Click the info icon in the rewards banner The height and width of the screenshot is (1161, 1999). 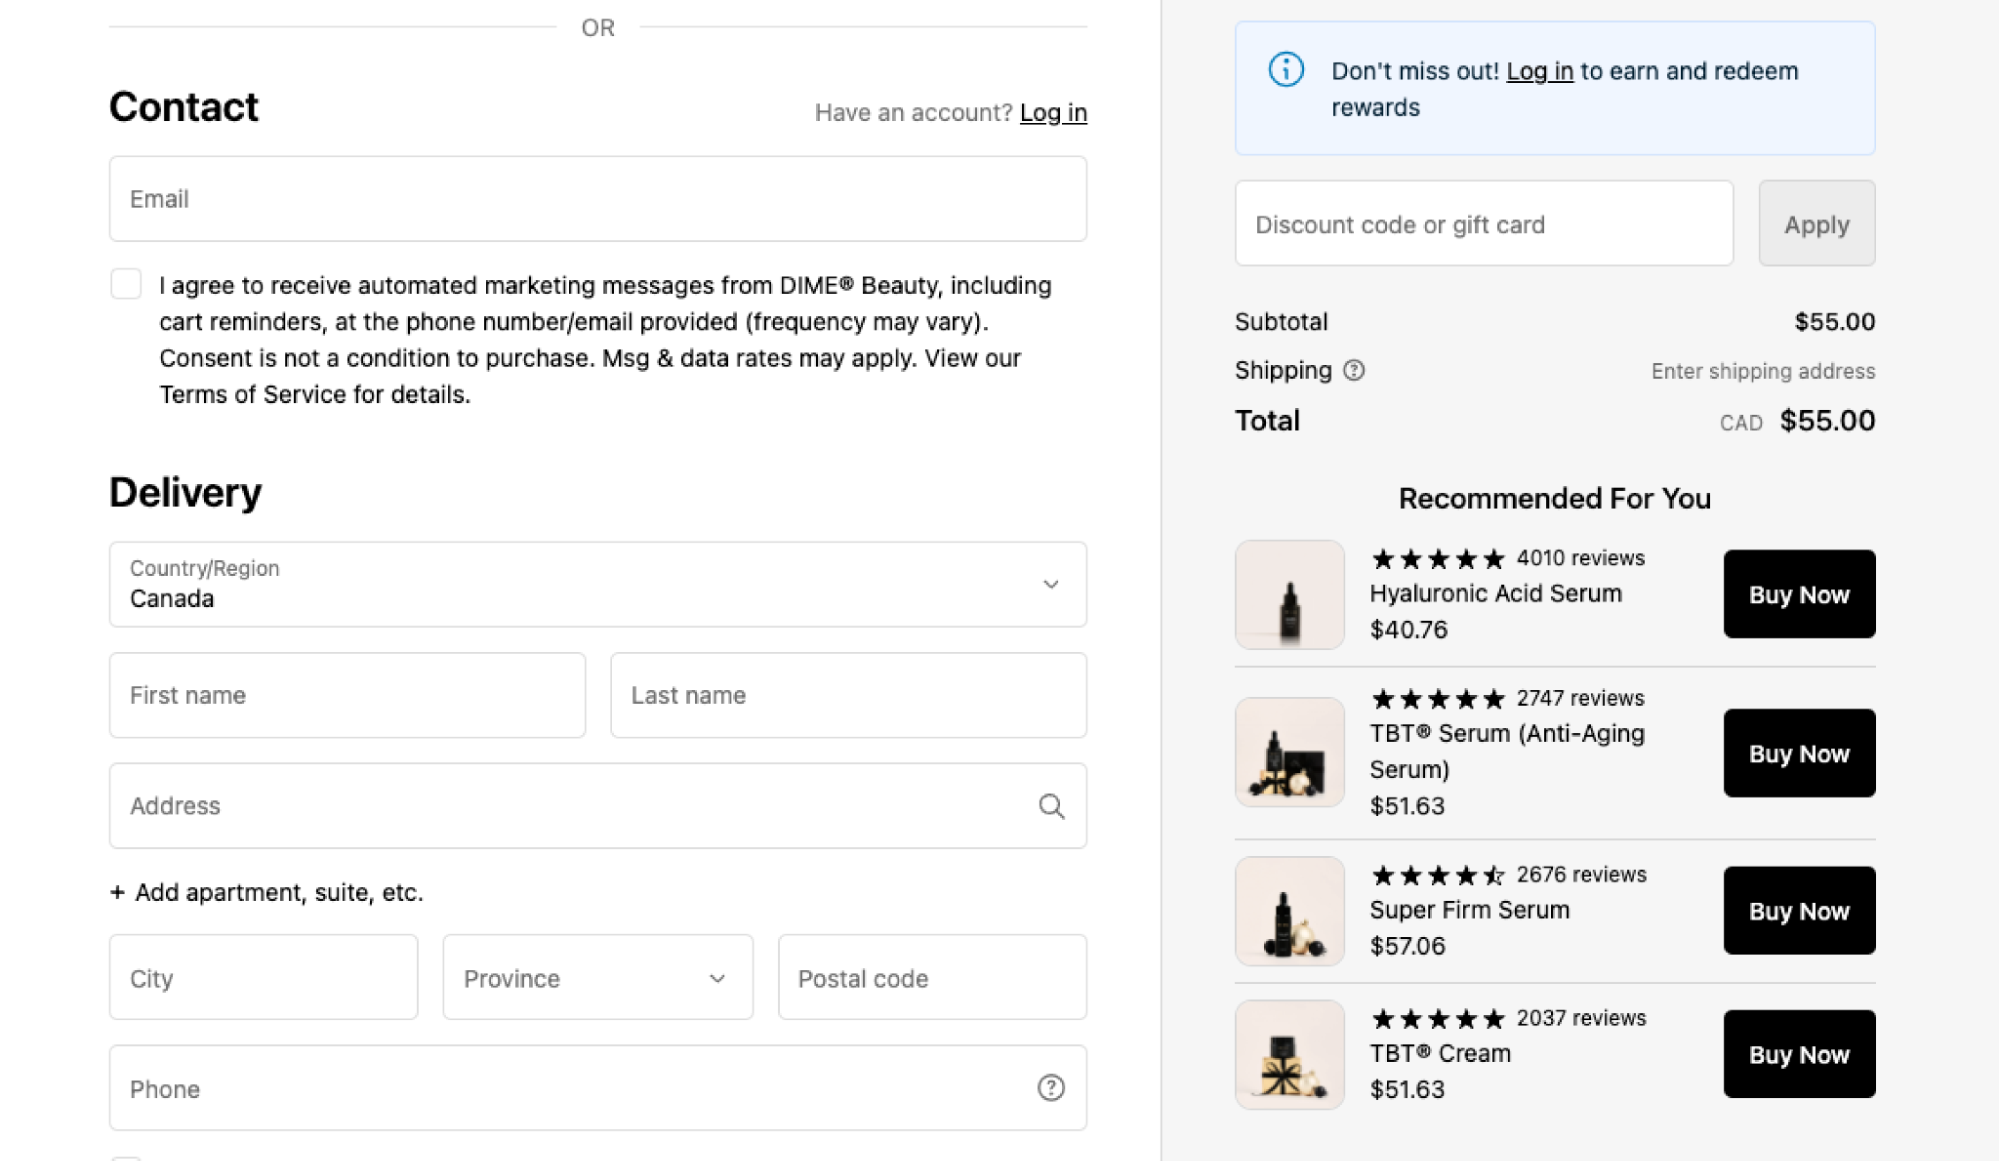tap(1285, 70)
